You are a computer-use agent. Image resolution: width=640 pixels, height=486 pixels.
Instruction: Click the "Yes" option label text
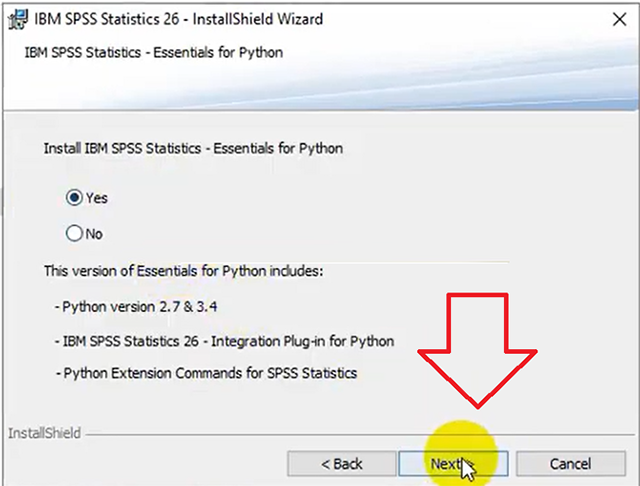point(96,198)
